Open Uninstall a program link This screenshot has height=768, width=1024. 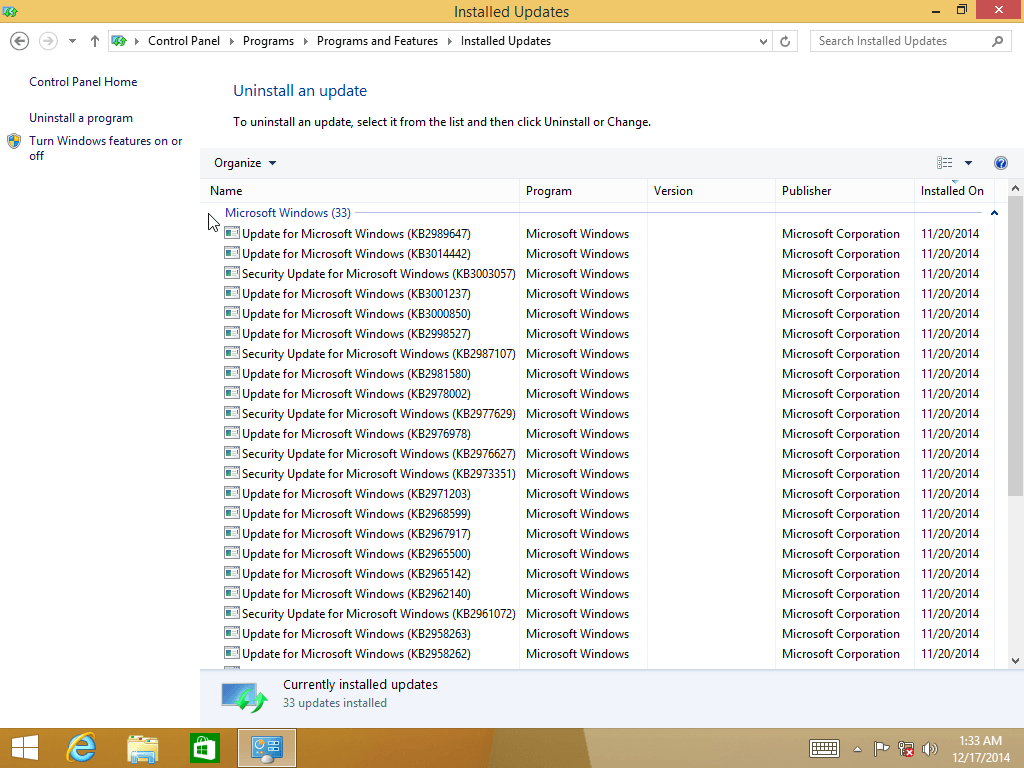[81, 118]
